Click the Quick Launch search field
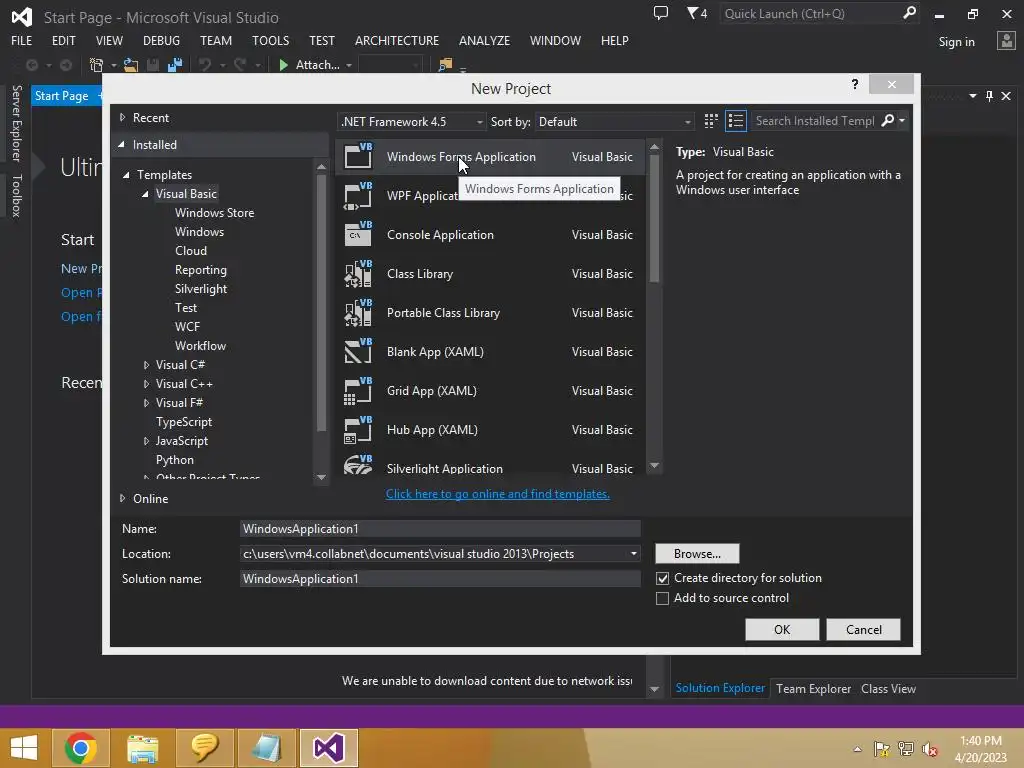 coord(810,13)
